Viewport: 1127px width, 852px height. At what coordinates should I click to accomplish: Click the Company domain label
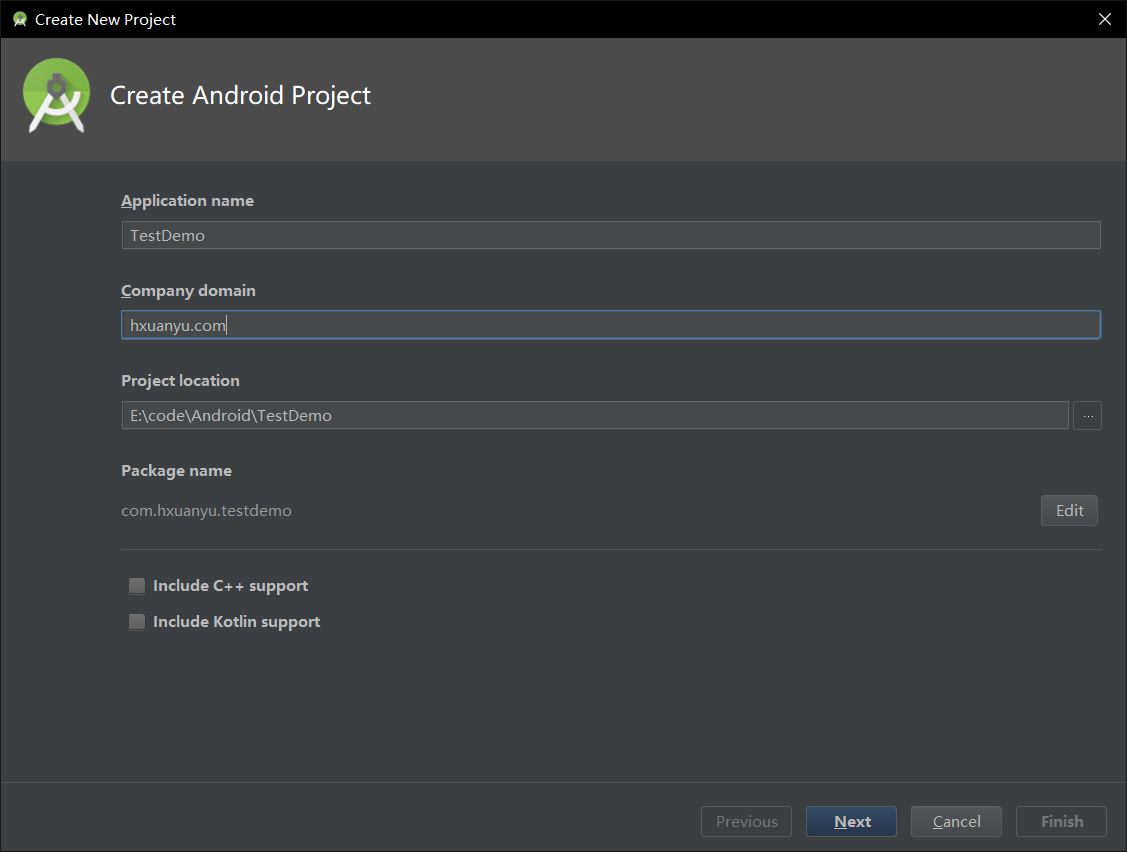click(188, 291)
